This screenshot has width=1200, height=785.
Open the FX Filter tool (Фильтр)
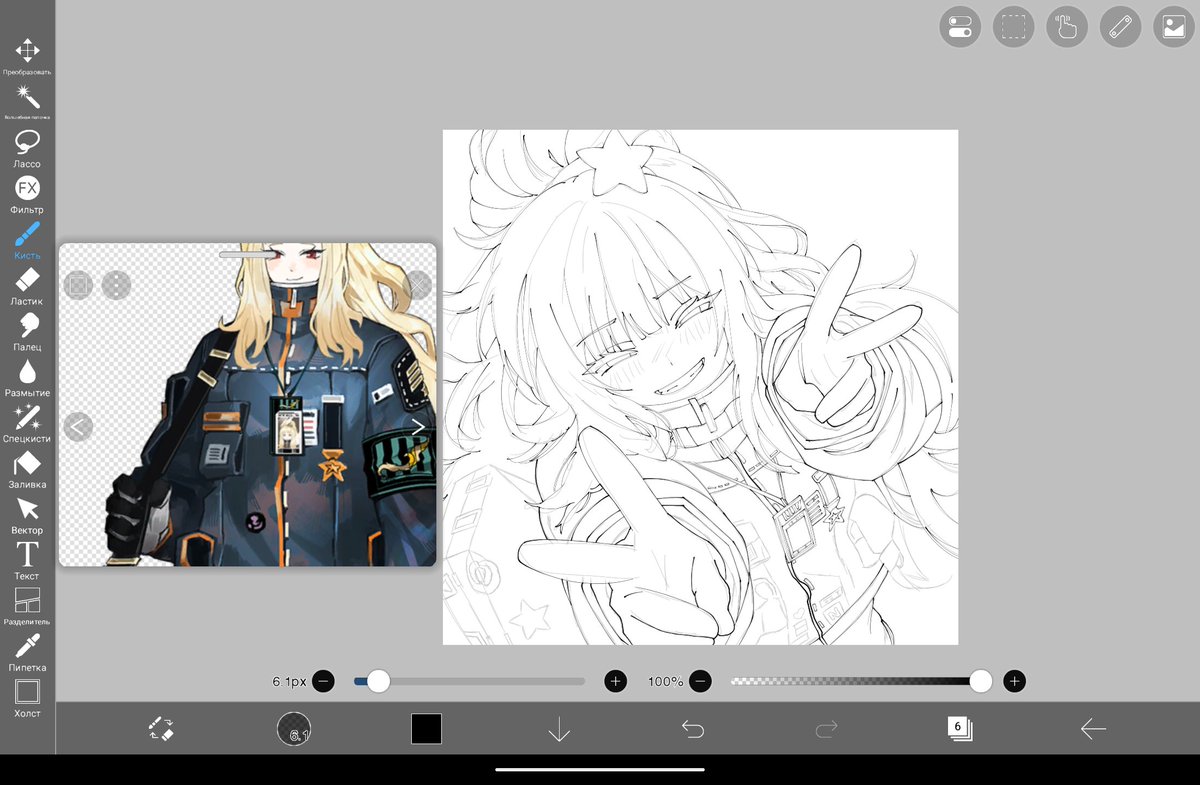[x=27, y=195]
